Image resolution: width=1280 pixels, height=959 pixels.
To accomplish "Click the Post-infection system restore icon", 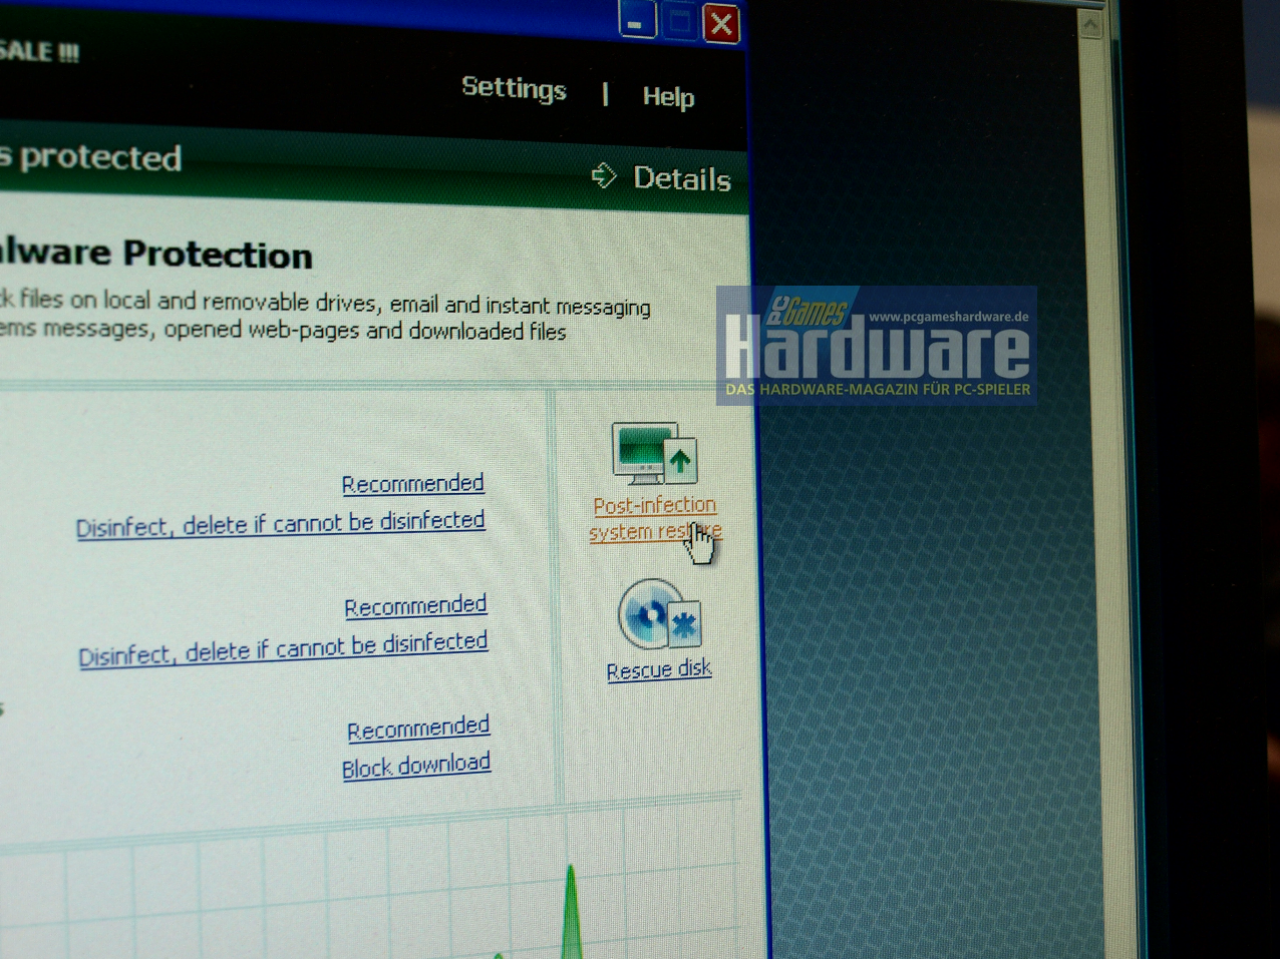I will point(654,454).
